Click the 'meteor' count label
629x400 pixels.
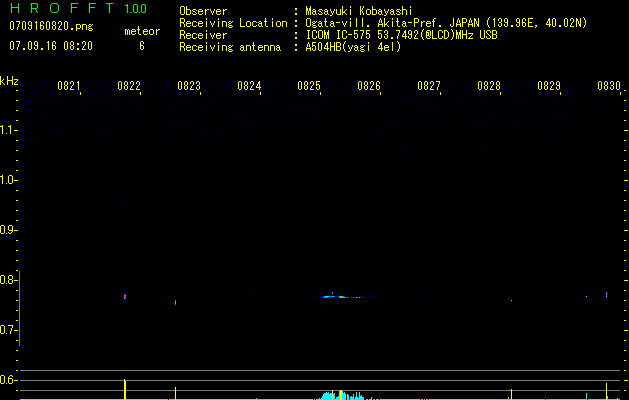coord(142,31)
